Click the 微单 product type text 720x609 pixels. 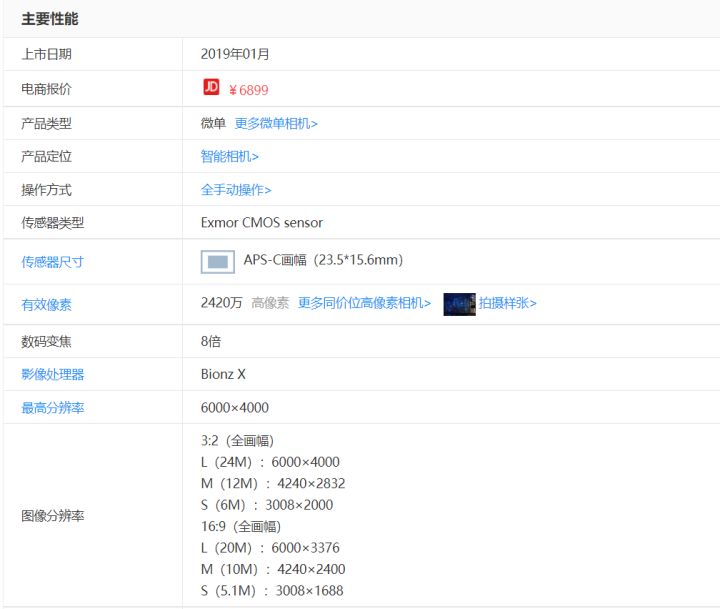coord(213,124)
